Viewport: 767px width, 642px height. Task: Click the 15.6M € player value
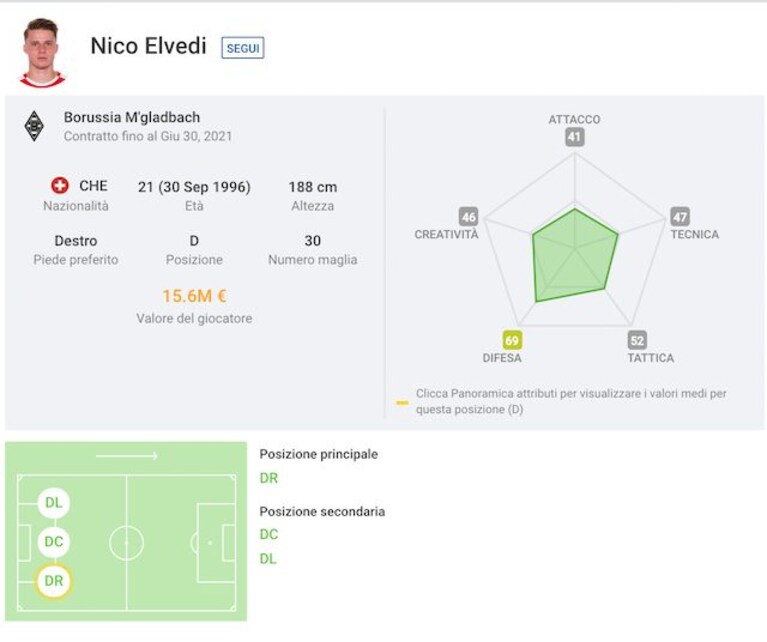(194, 296)
